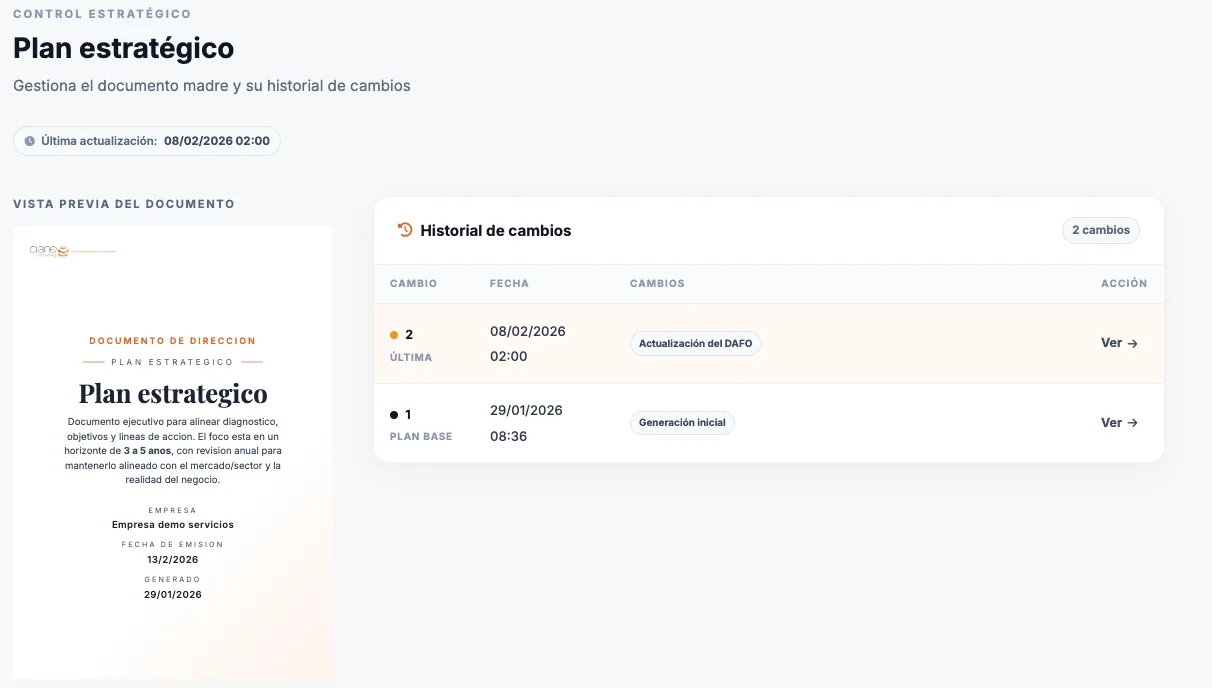The width and height of the screenshot is (1212, 688).
Task: Open version 2 with its Ver arrow link
Action: click(1119, 343)
